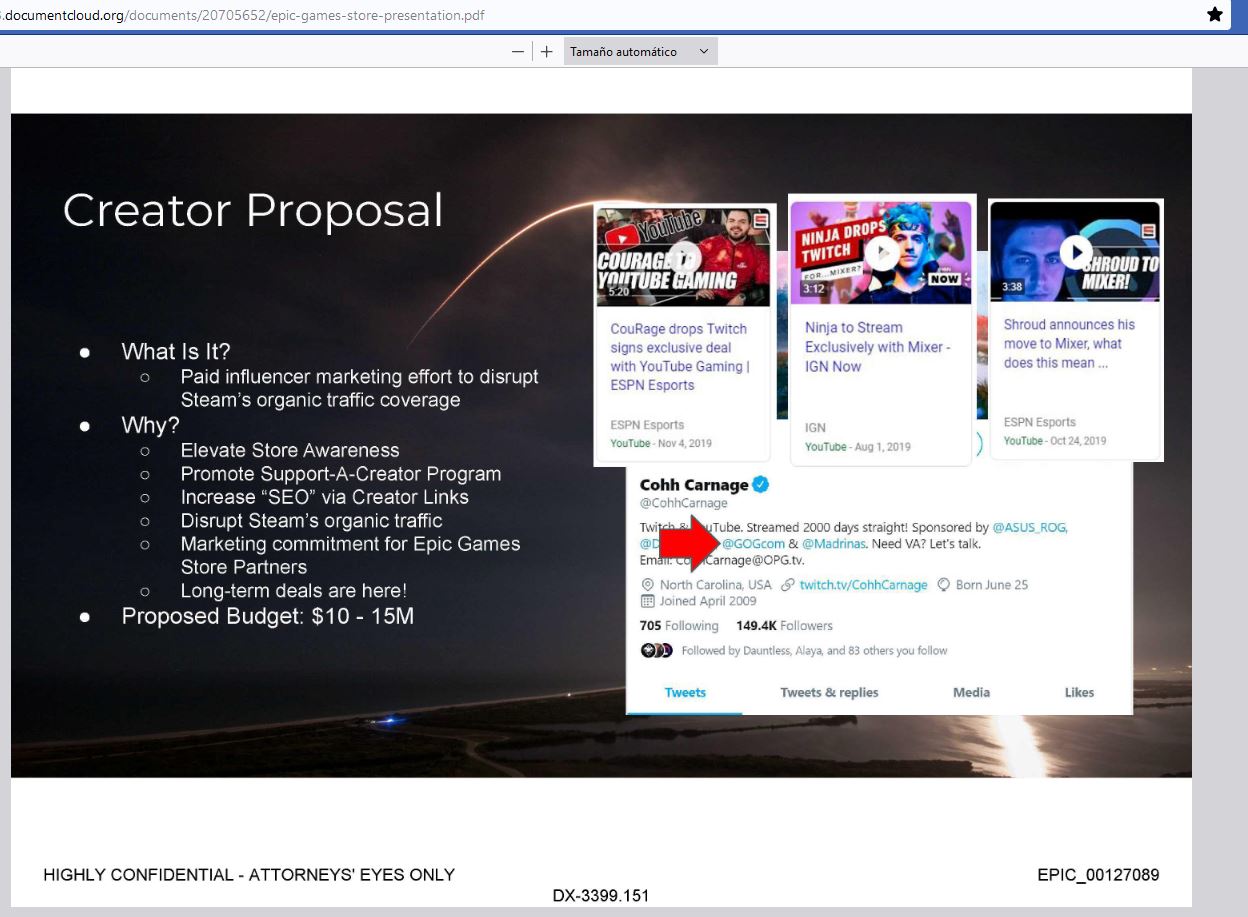Open the twitch.tv/CohhCarnage profile link
Viewport: 1248px width, 917px height.
coord(863,585)
